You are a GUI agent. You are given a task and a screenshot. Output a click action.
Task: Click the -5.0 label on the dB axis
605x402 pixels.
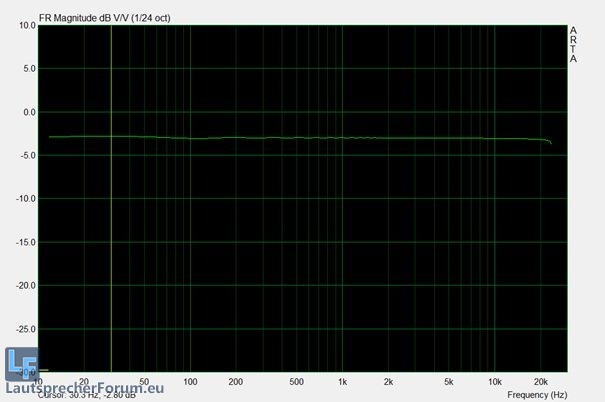tap(27, 155)
